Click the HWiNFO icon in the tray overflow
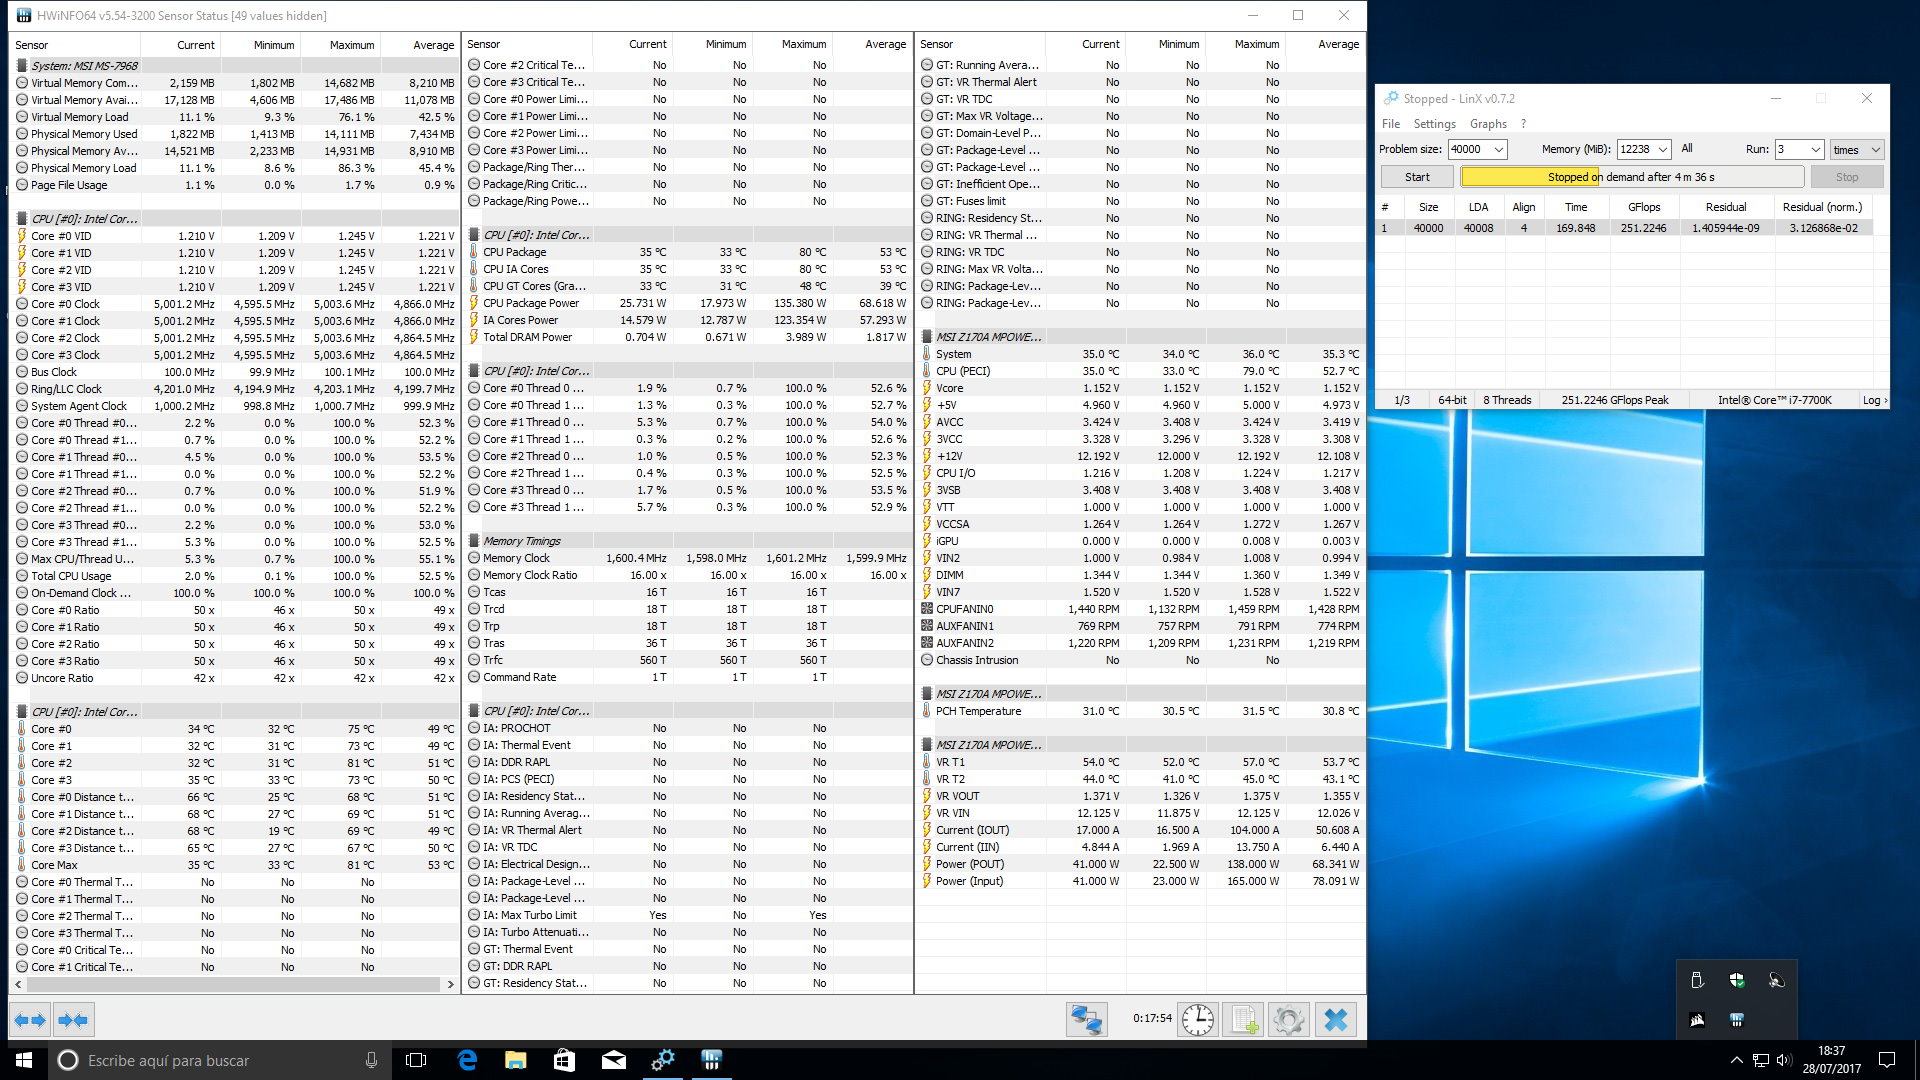Image resolution: width=1920 pixels, height=1080 pixels. pyautogui.click(x=1737, y=1020)
